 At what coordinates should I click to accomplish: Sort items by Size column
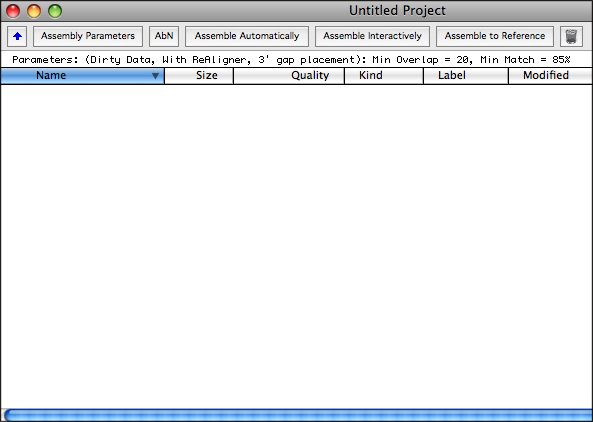pos(199,76)
